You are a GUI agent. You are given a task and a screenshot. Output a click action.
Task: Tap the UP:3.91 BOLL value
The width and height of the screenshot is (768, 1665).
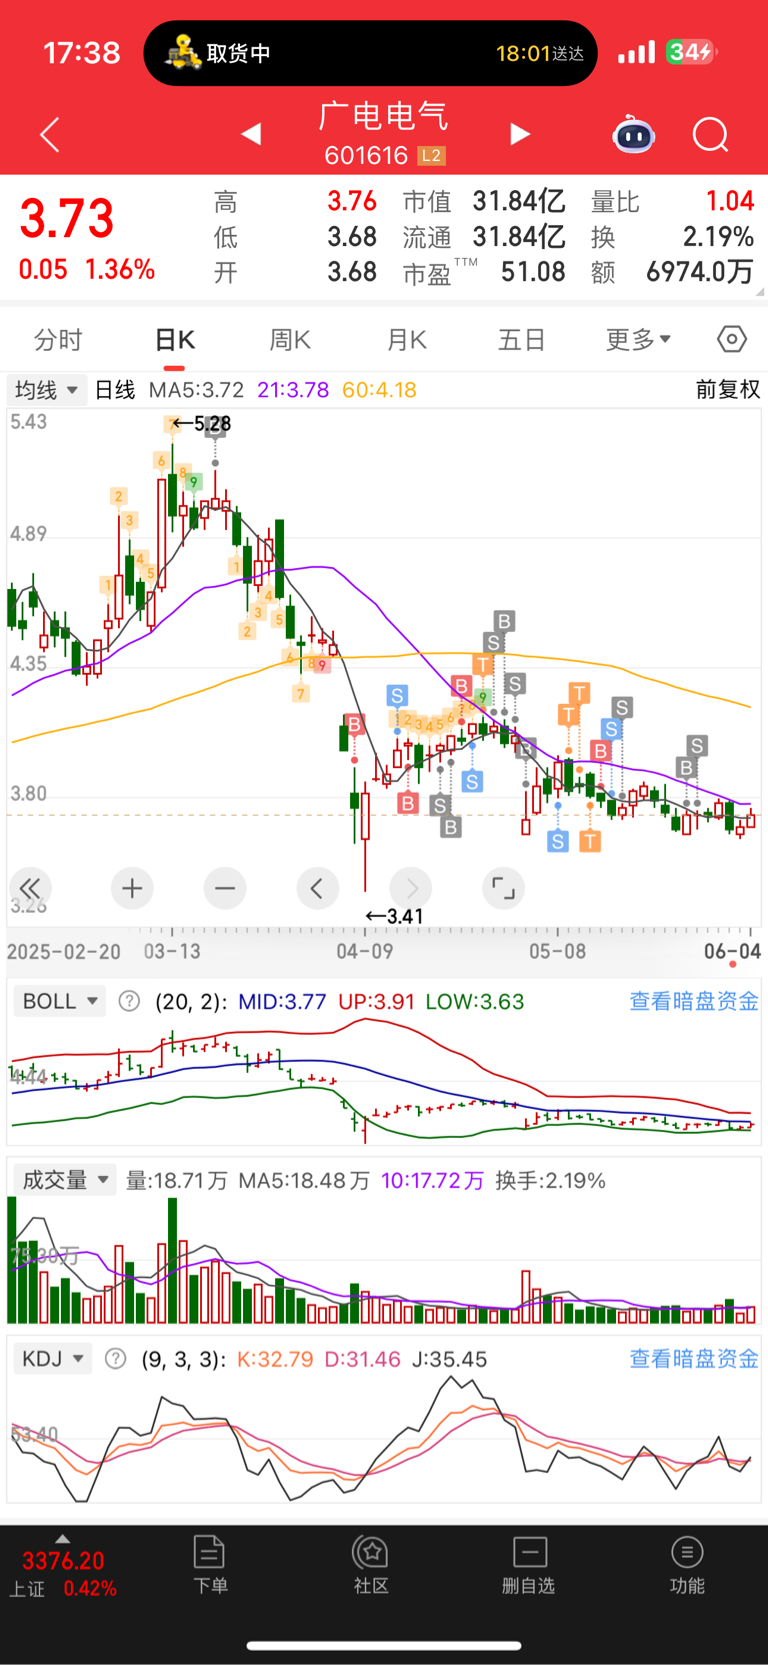[x=376, y=1001]
